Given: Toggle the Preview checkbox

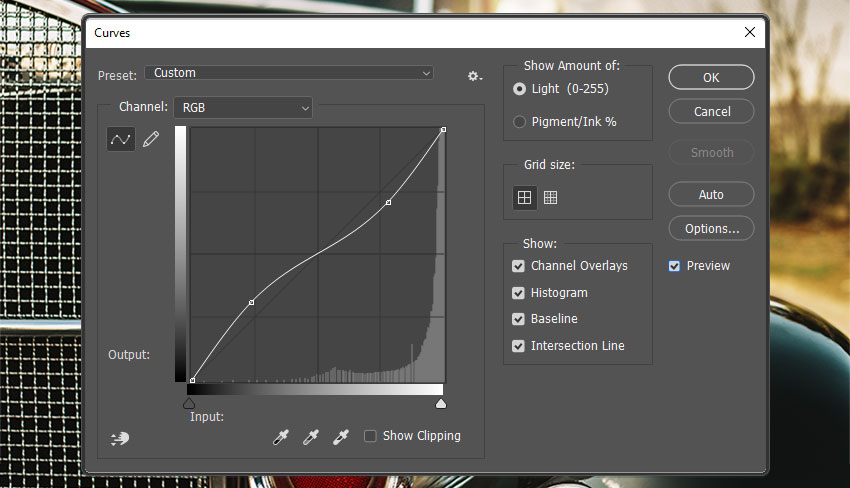Looking at the screenshot, I should click(x=674, y=266).
